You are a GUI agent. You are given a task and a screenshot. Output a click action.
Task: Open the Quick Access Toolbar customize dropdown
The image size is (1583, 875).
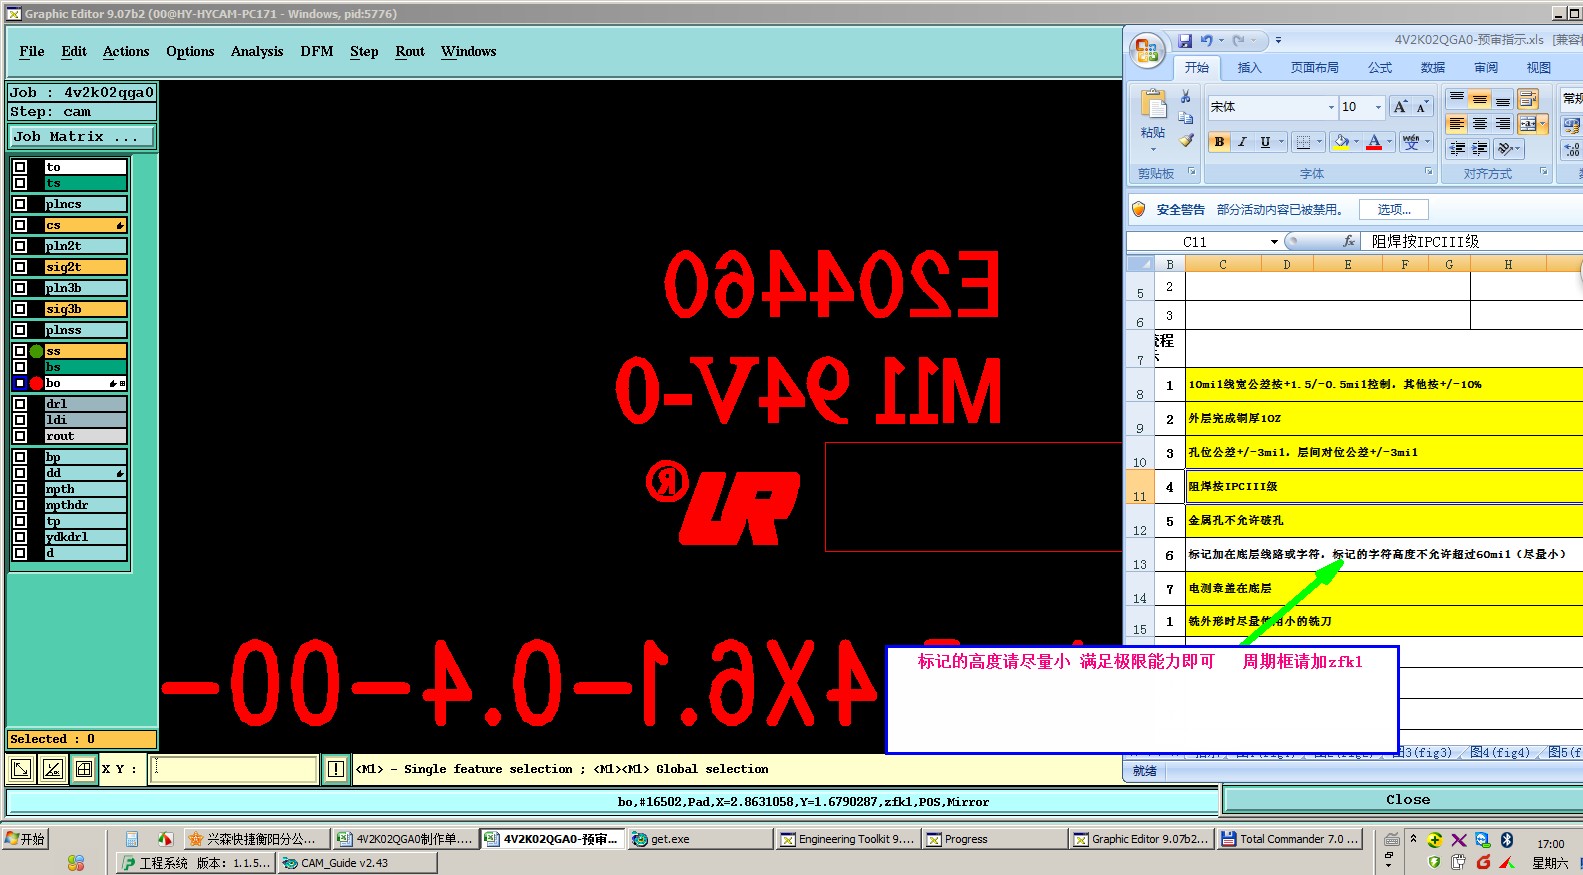(x=1278, y=41)
